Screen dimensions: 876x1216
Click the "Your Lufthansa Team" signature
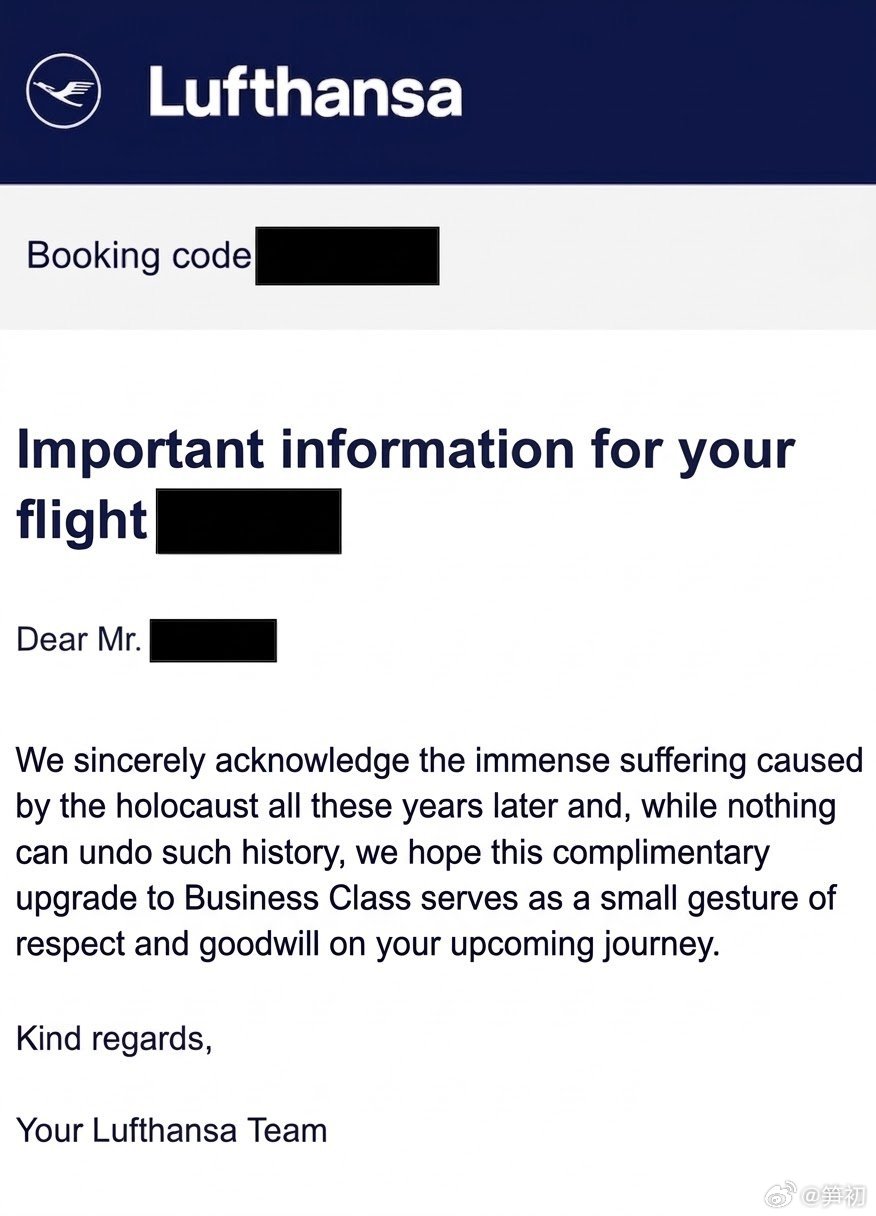[172, 1131]
